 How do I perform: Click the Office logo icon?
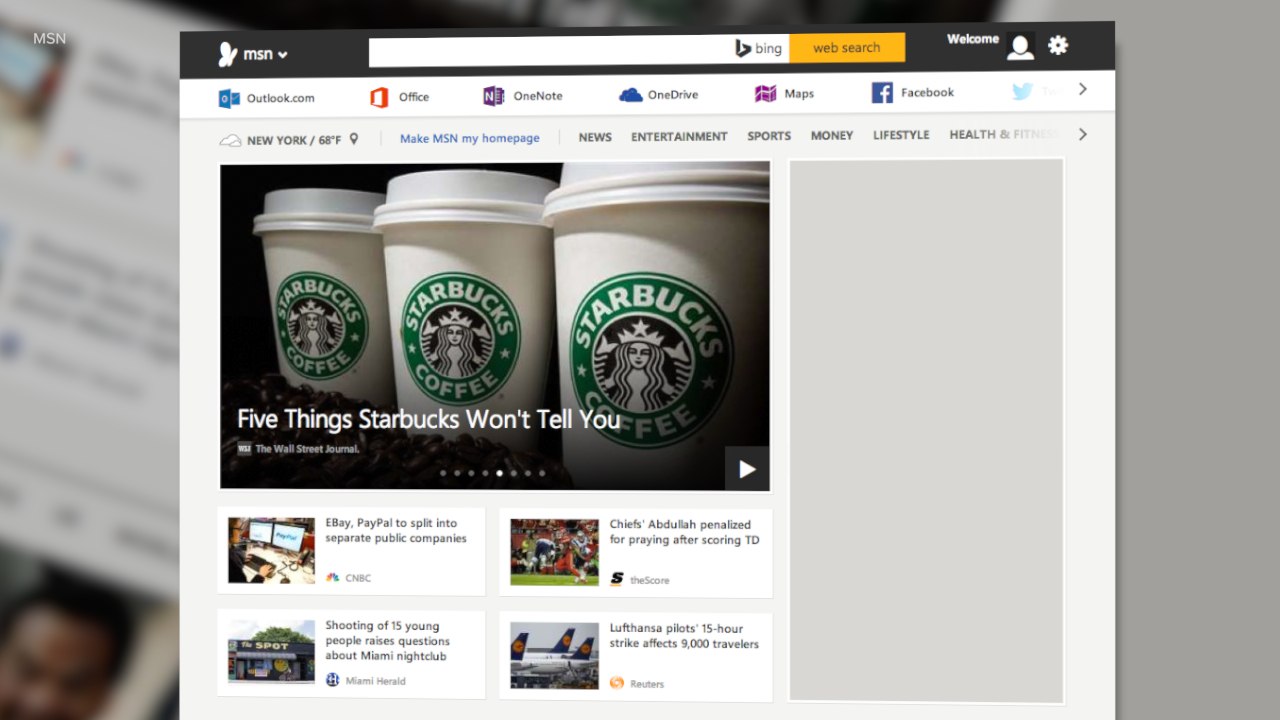click(x=379, y=97)
